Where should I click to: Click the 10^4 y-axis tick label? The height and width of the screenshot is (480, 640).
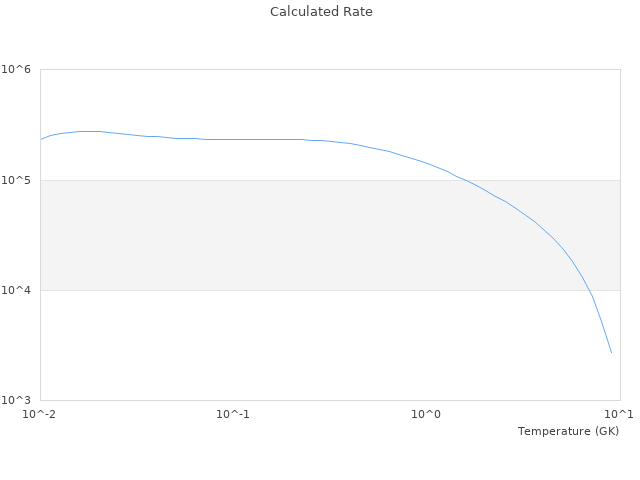click(17, 290)
